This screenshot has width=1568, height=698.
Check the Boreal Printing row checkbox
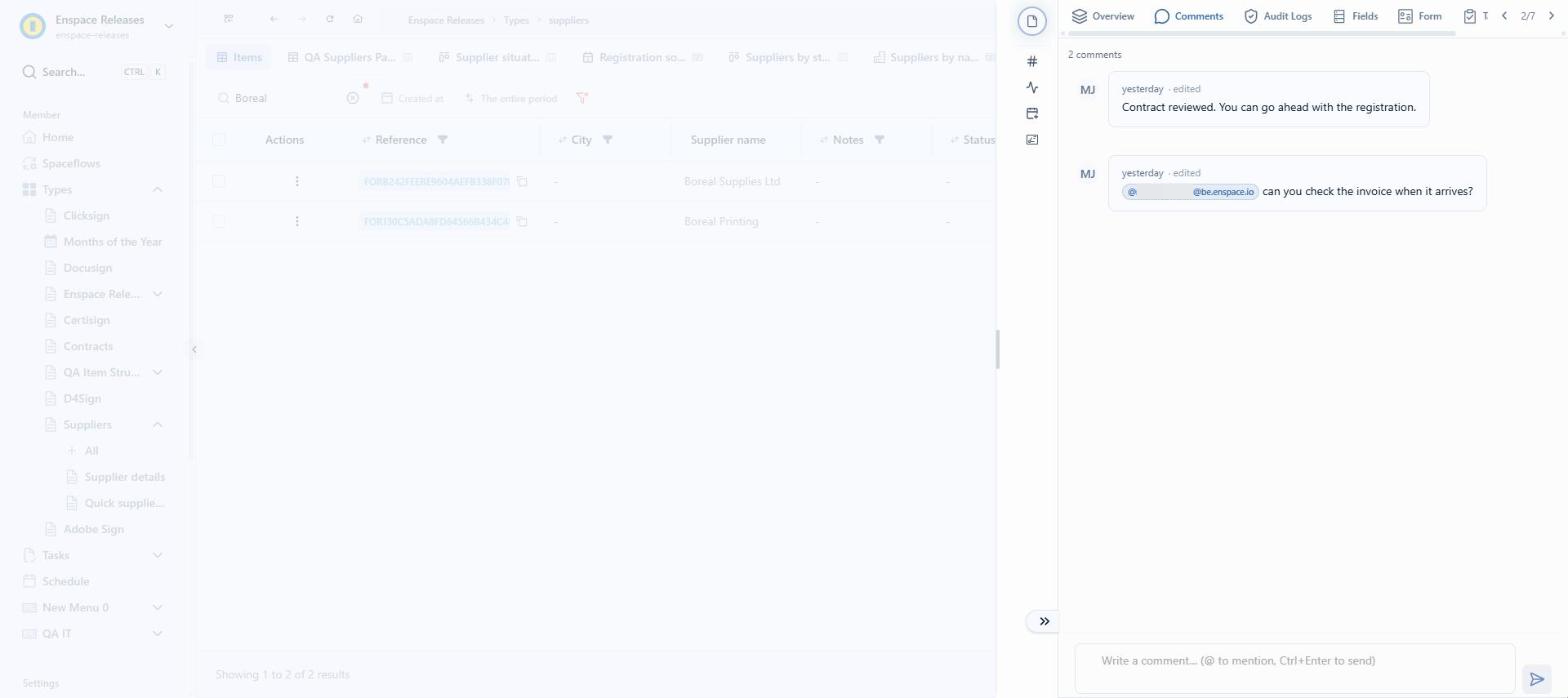(219, 221)
